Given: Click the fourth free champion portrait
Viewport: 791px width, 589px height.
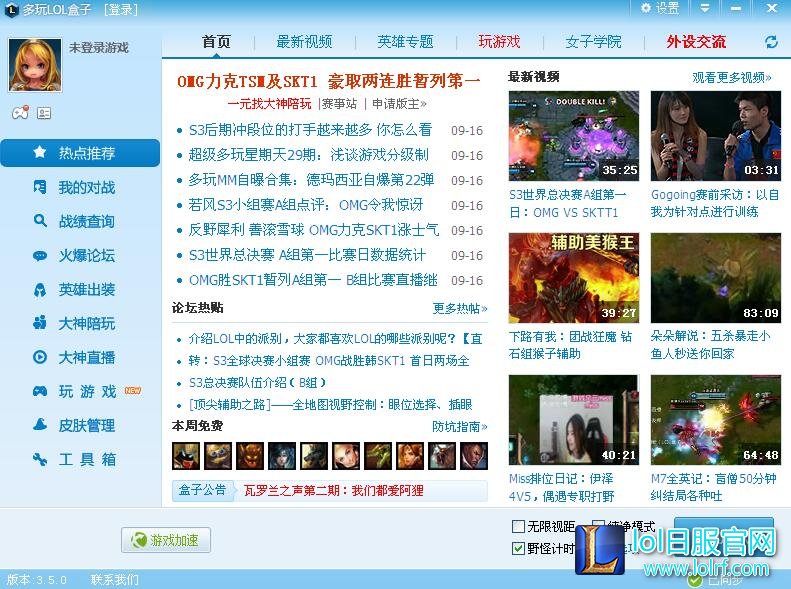Looking at the screenshot, I should (282, 455).
